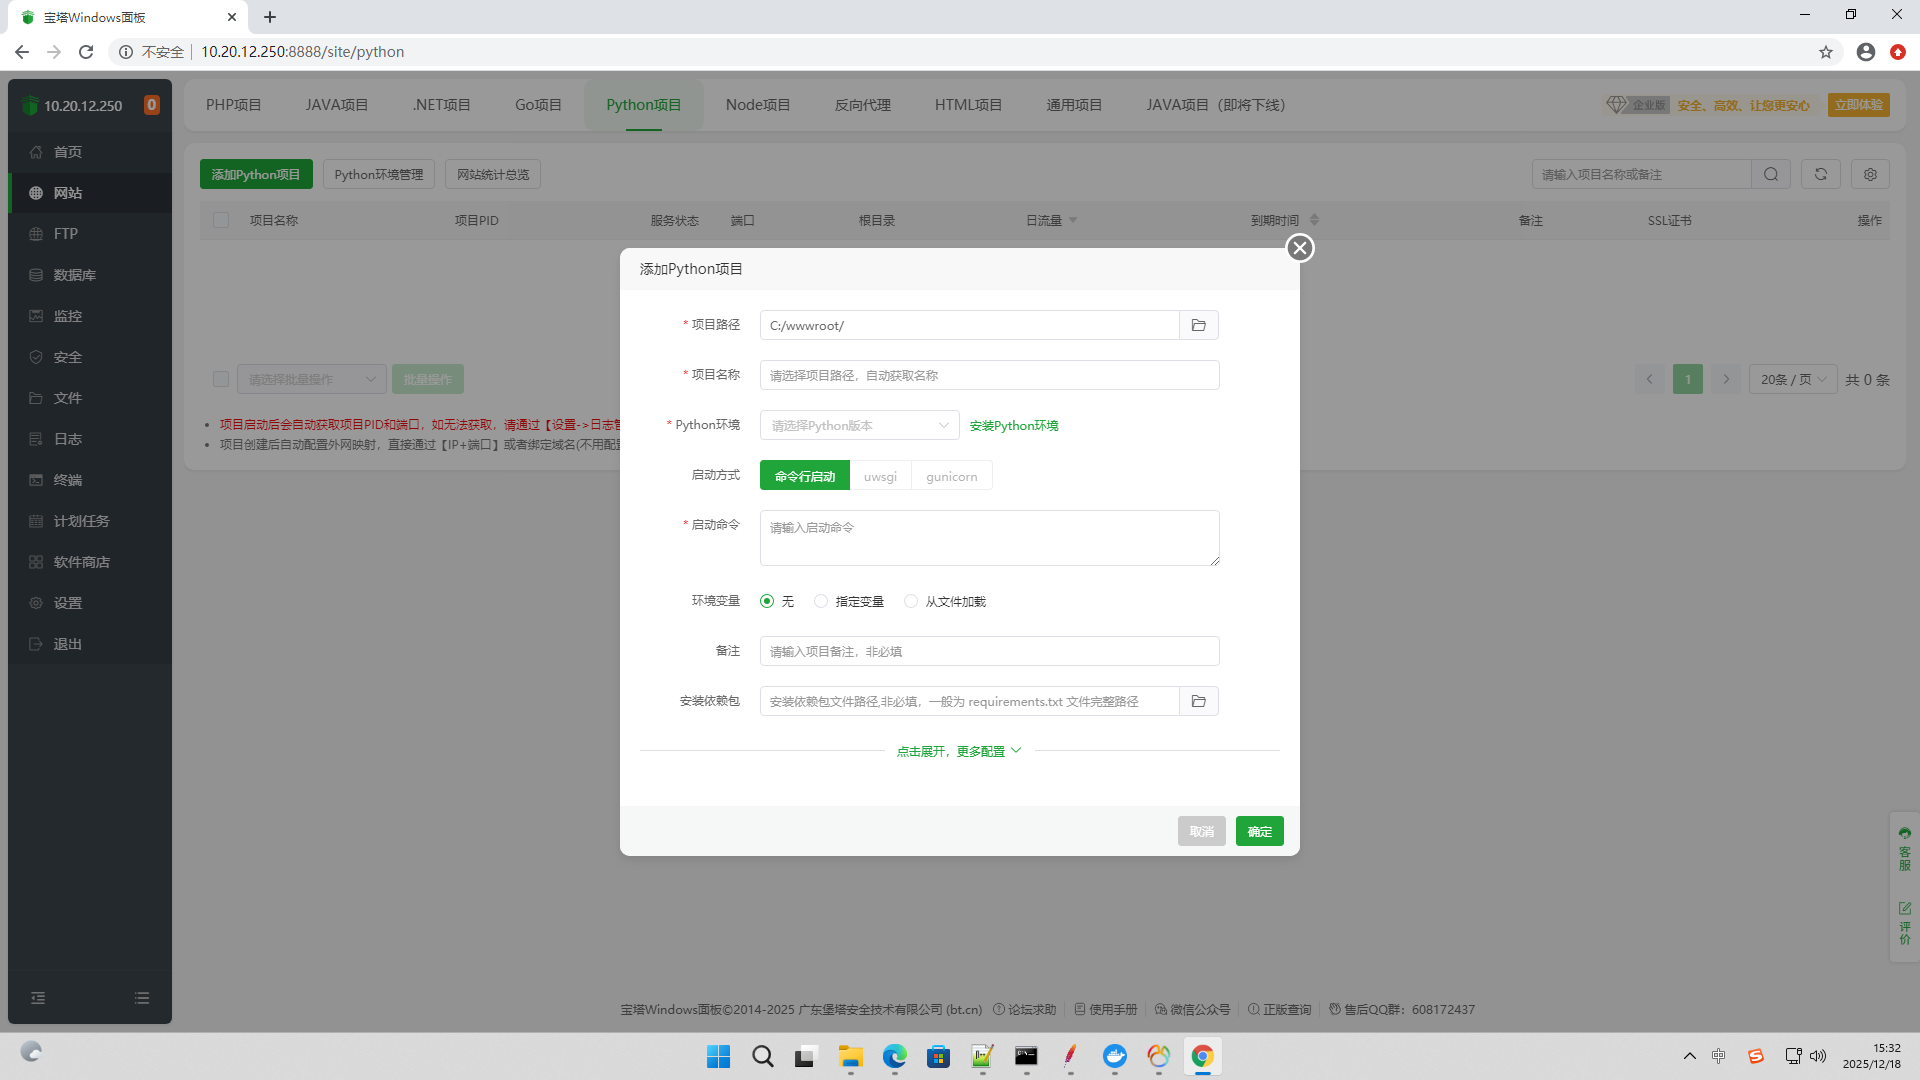Click the search magnifier icon in project list
The image size is (1920, 1080).
click(x=1770, y=174)
